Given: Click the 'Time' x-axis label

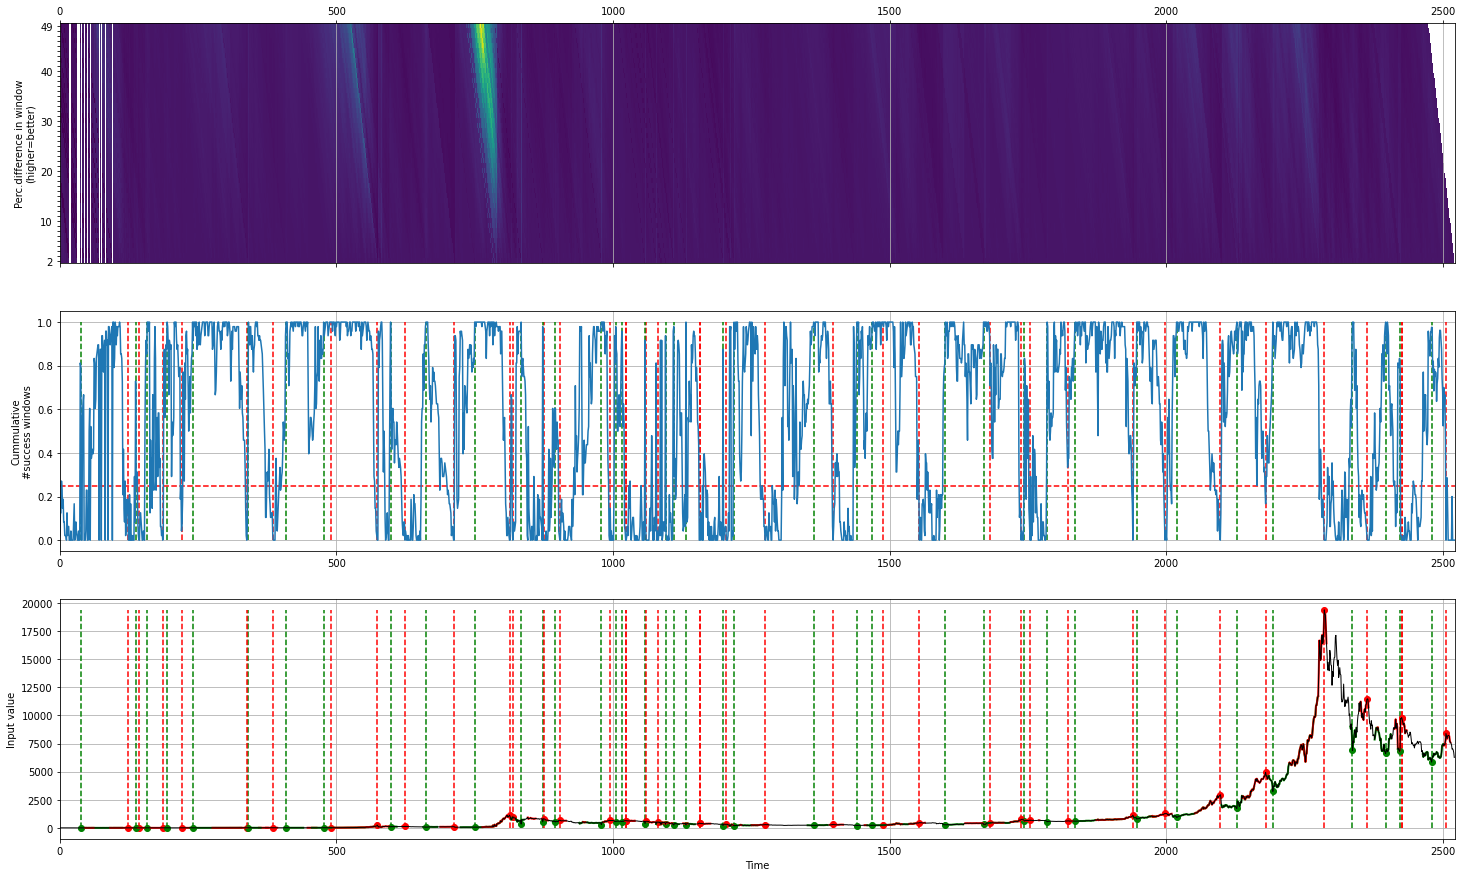Looking at the screenshot, I should 757,865.
